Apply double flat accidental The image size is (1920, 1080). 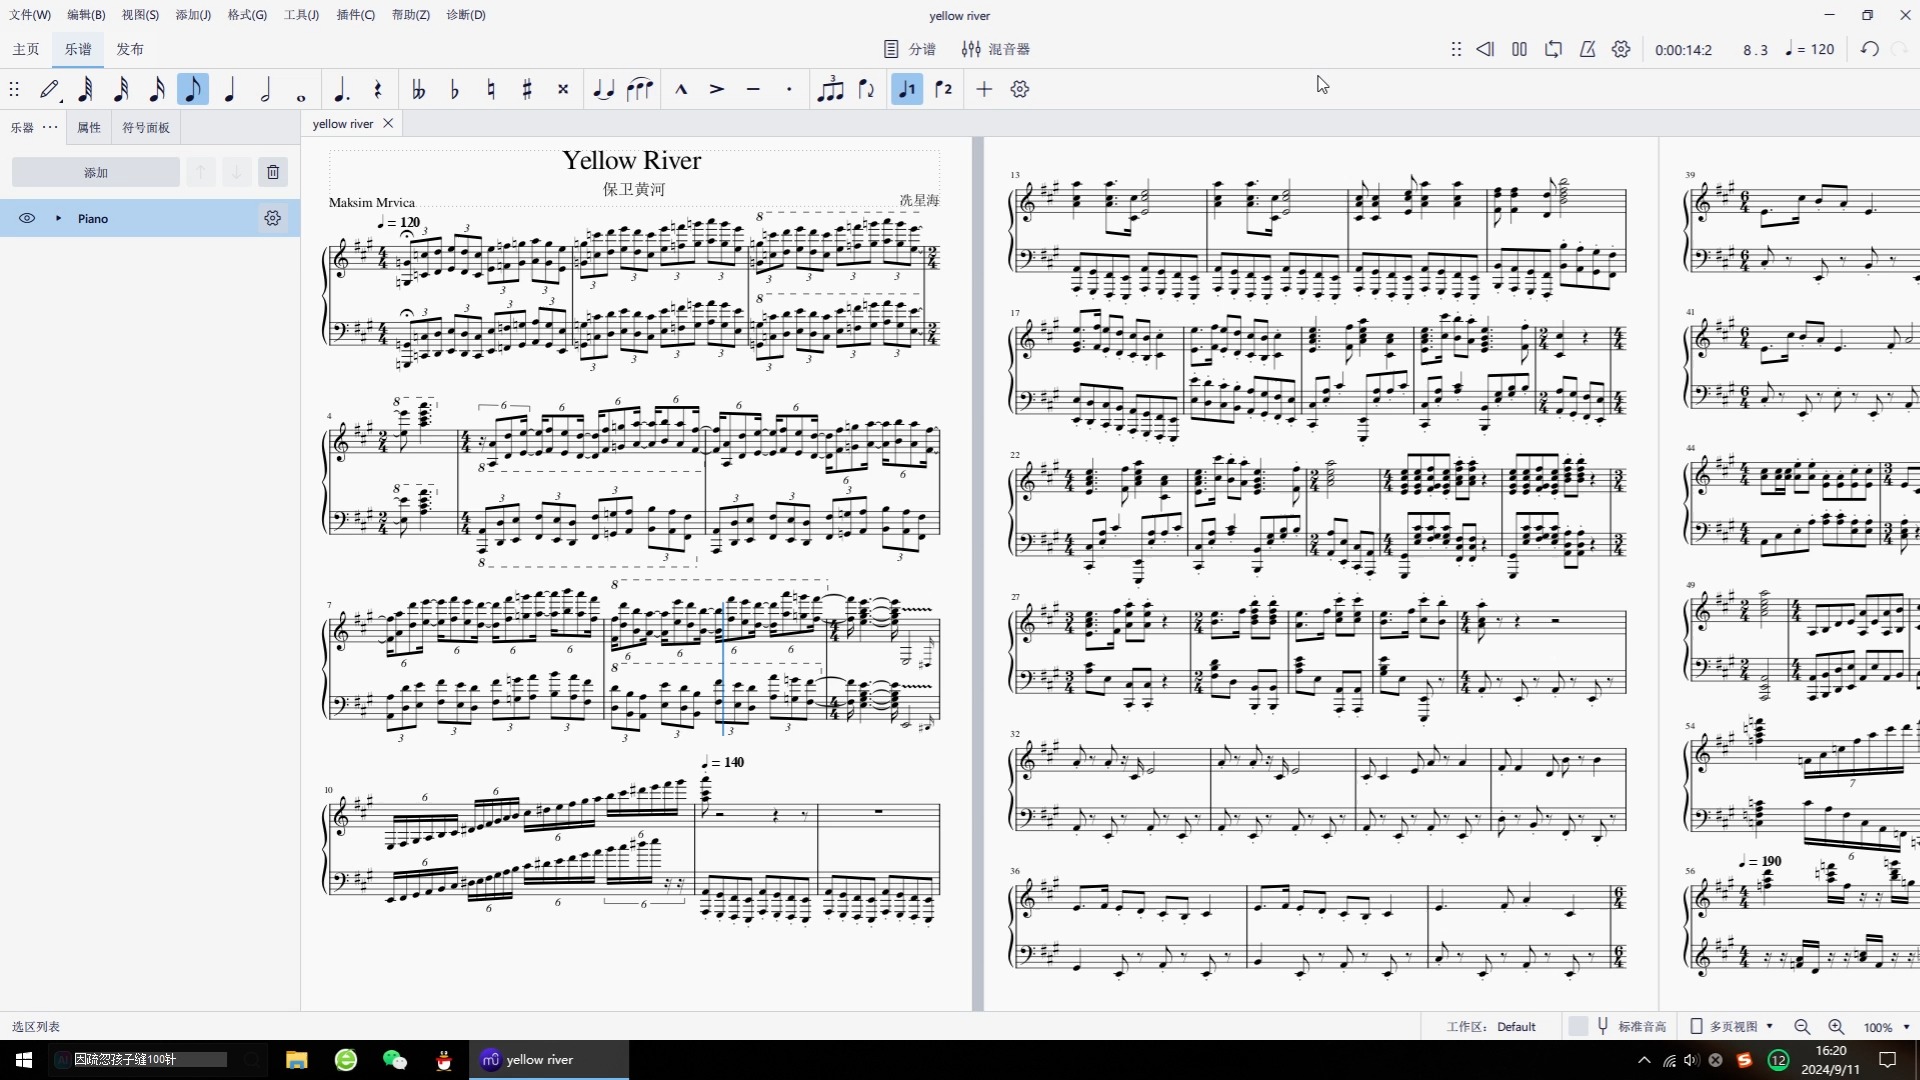419,89
